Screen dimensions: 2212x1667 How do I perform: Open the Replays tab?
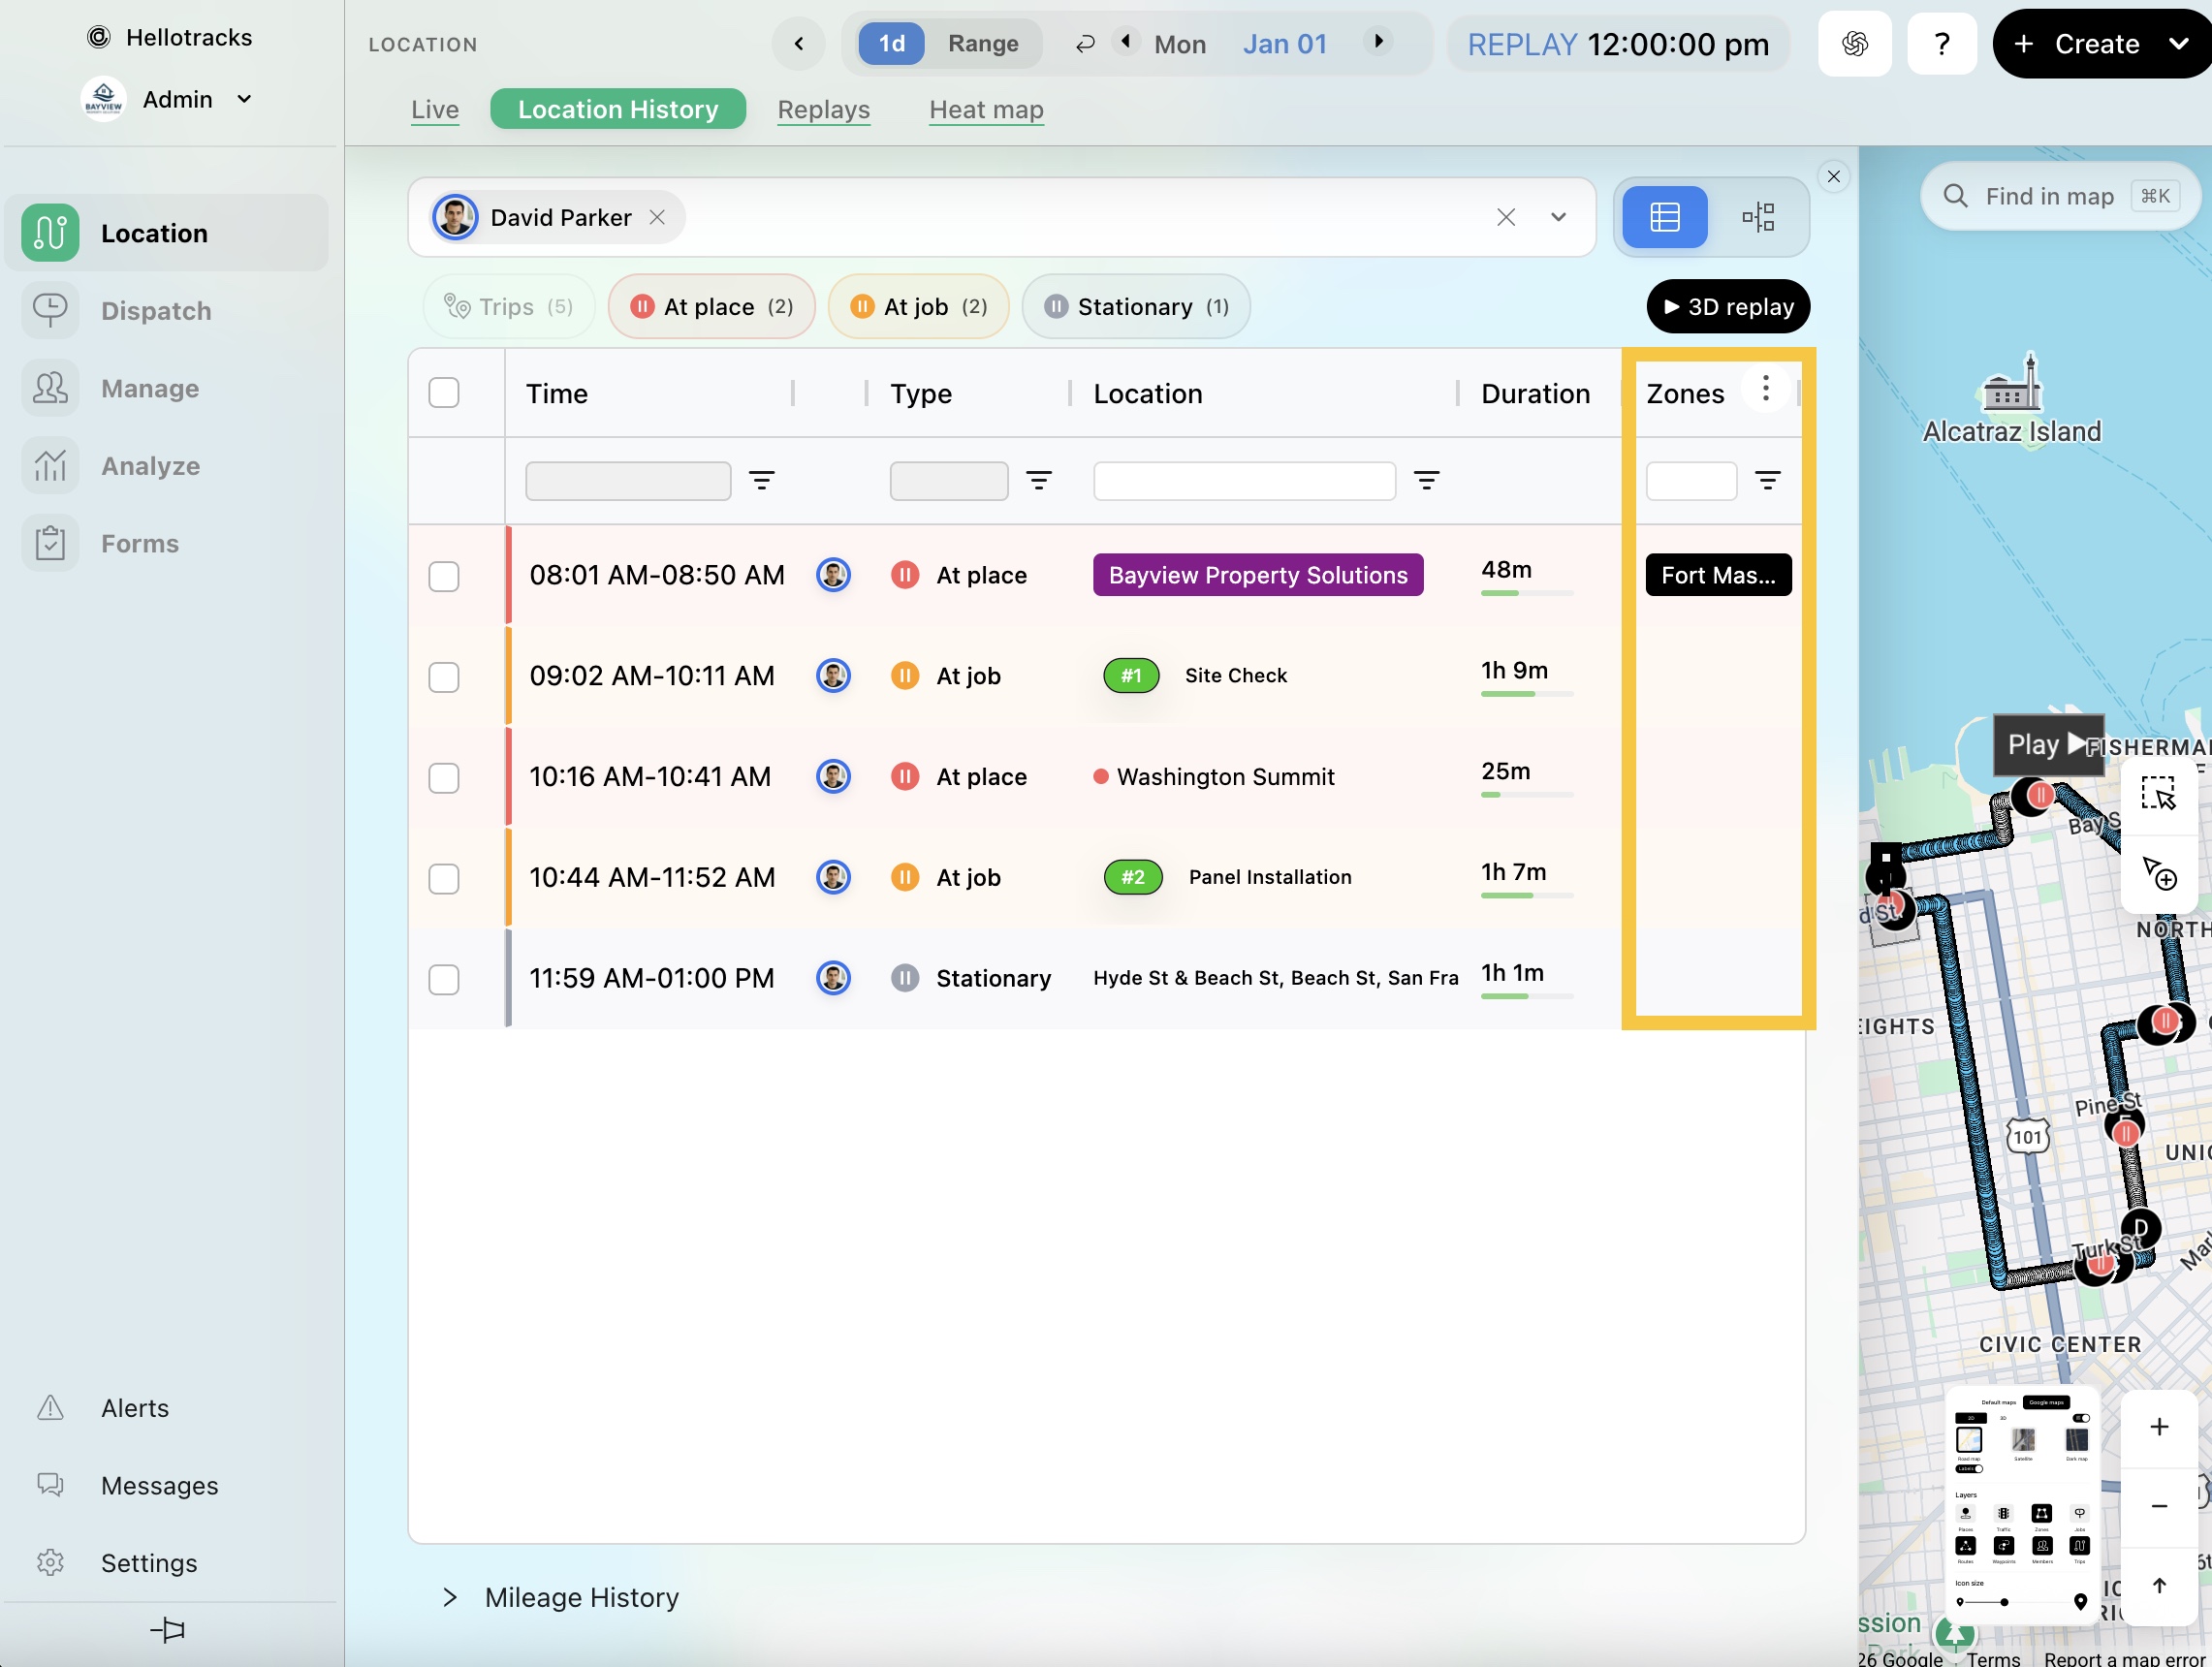[824, 109]
